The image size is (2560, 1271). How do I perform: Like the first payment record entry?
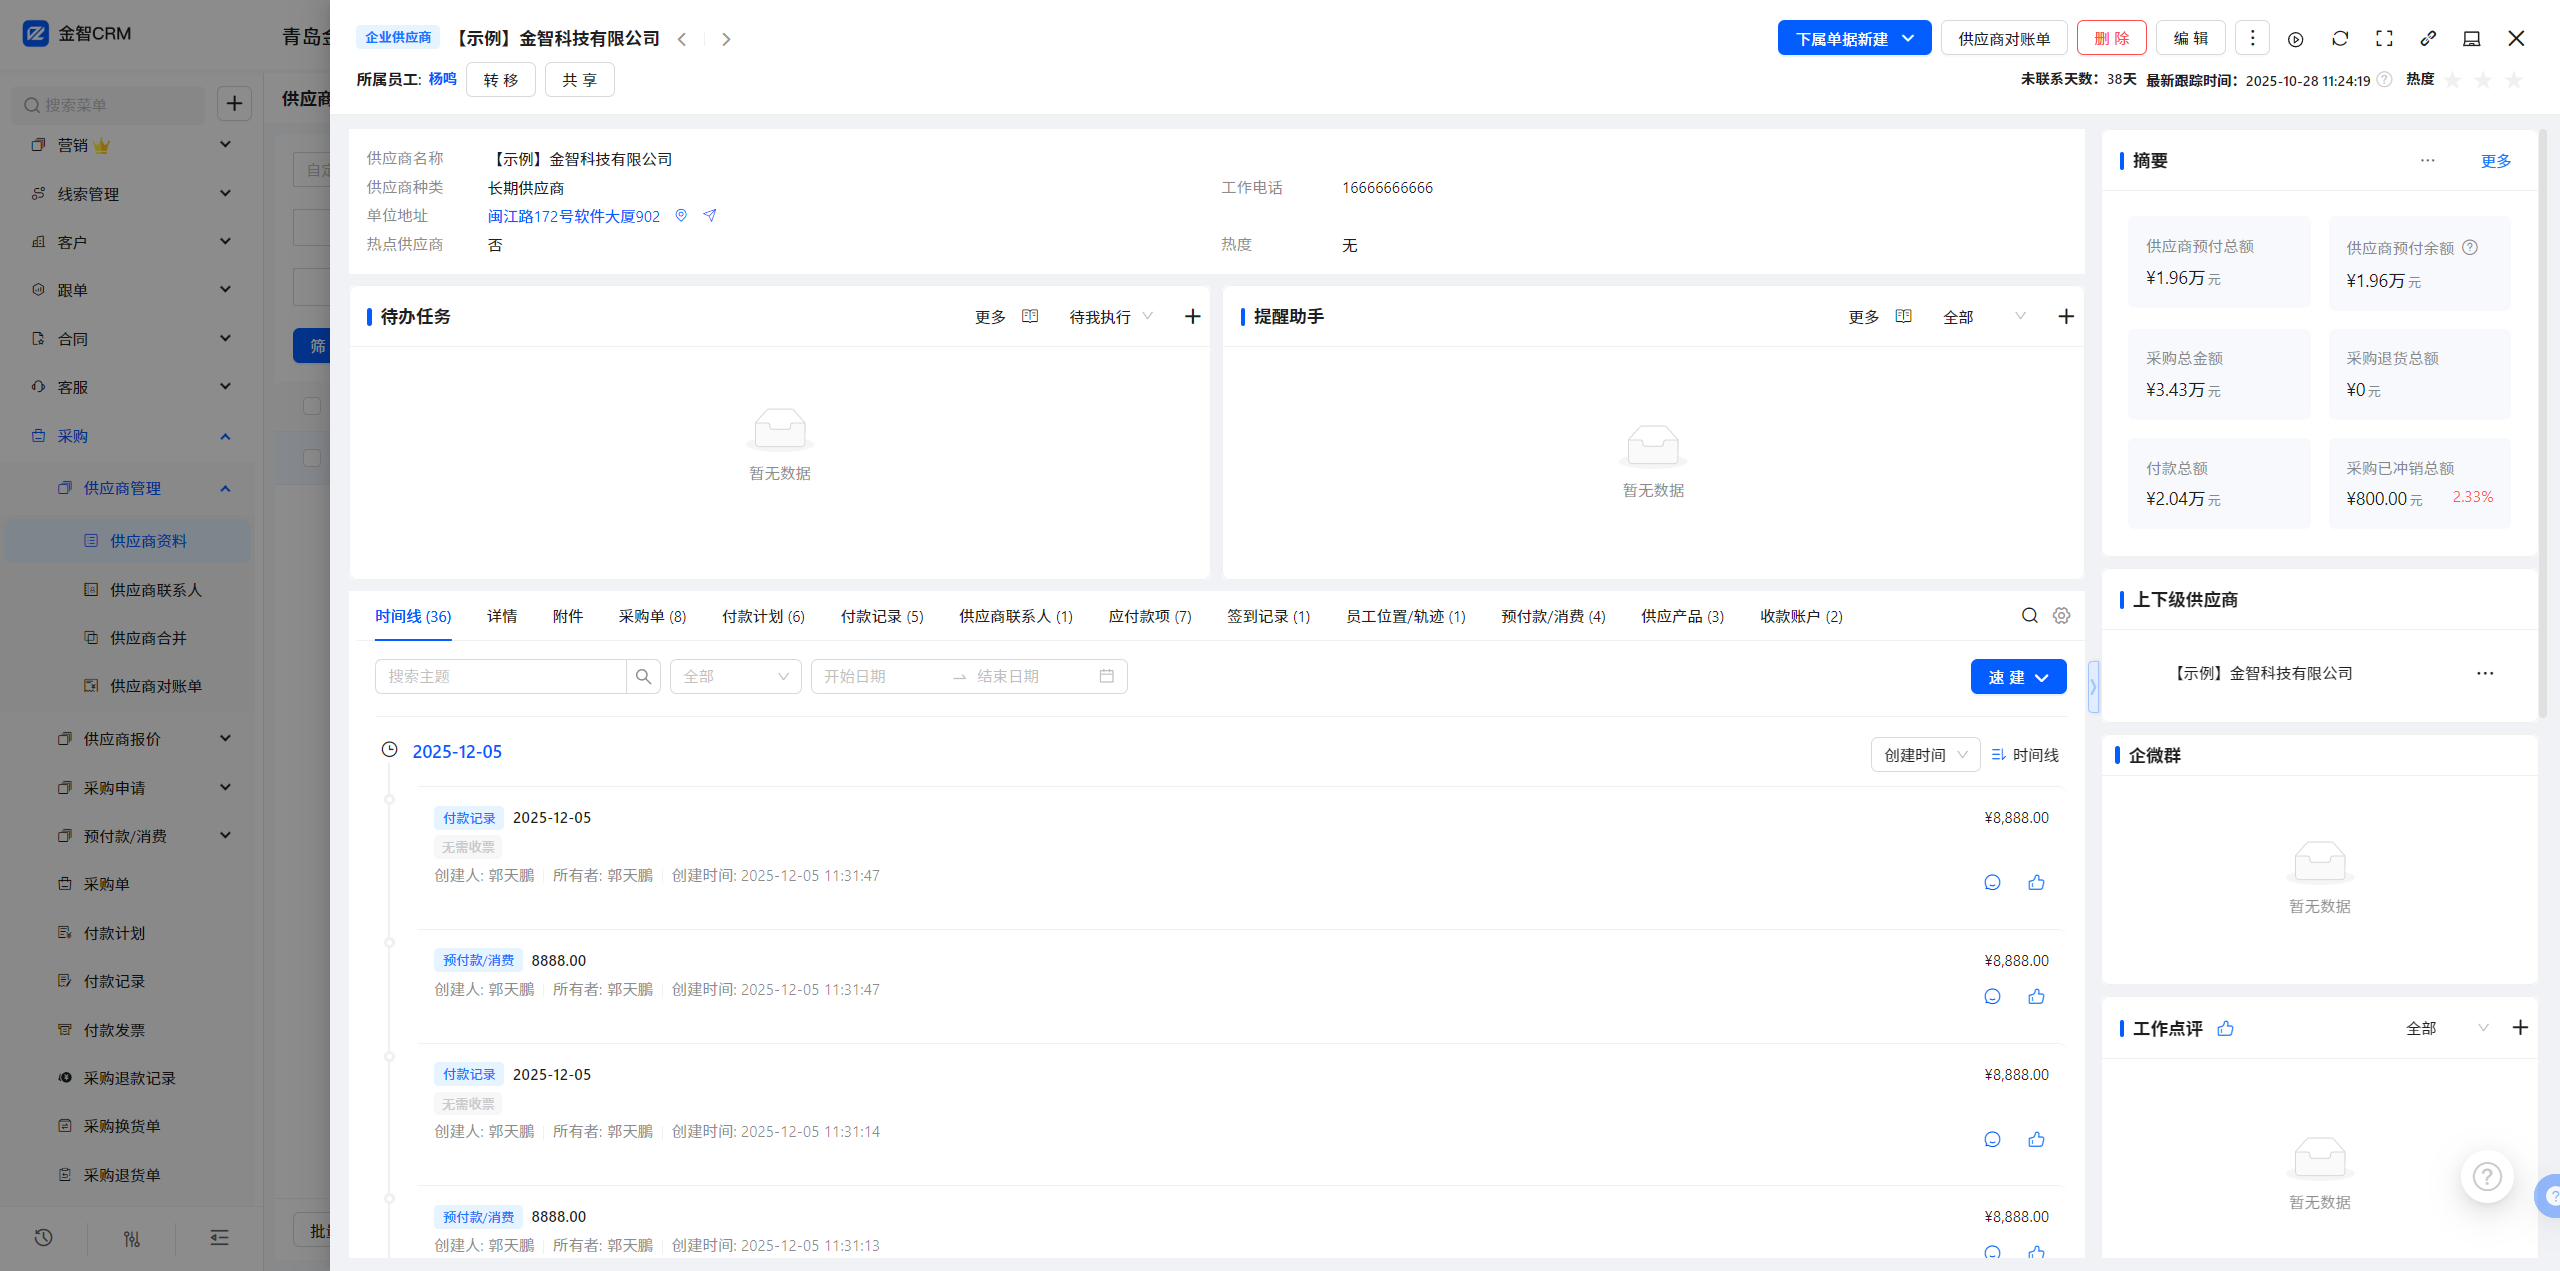[2036, 882]
